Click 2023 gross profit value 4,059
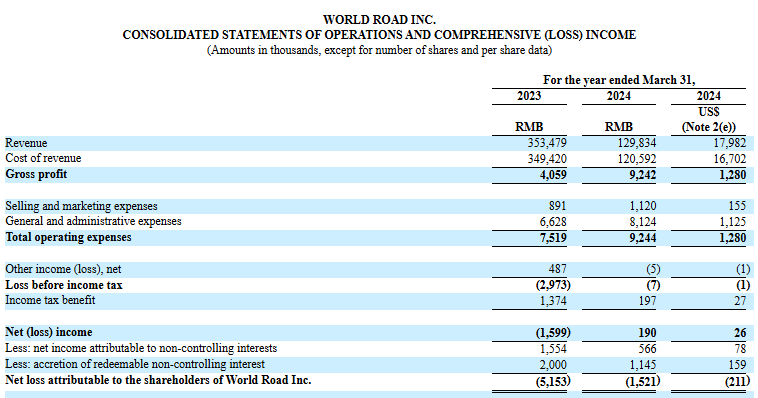Image resolution: width=758 pixels, height=398 pixels. click(553, 175)
